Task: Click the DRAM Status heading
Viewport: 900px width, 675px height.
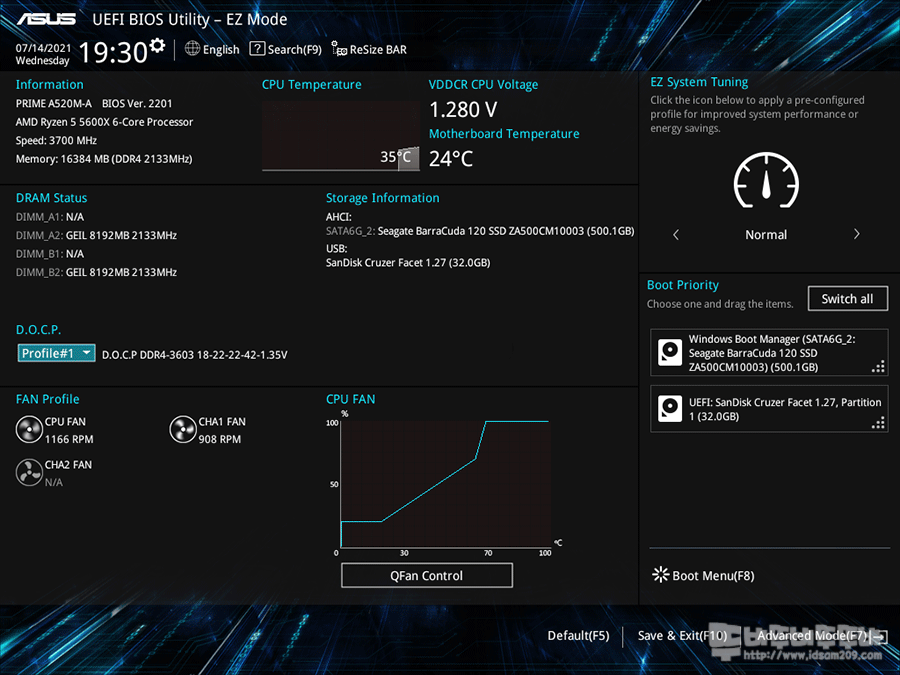Action: (51, 197)
